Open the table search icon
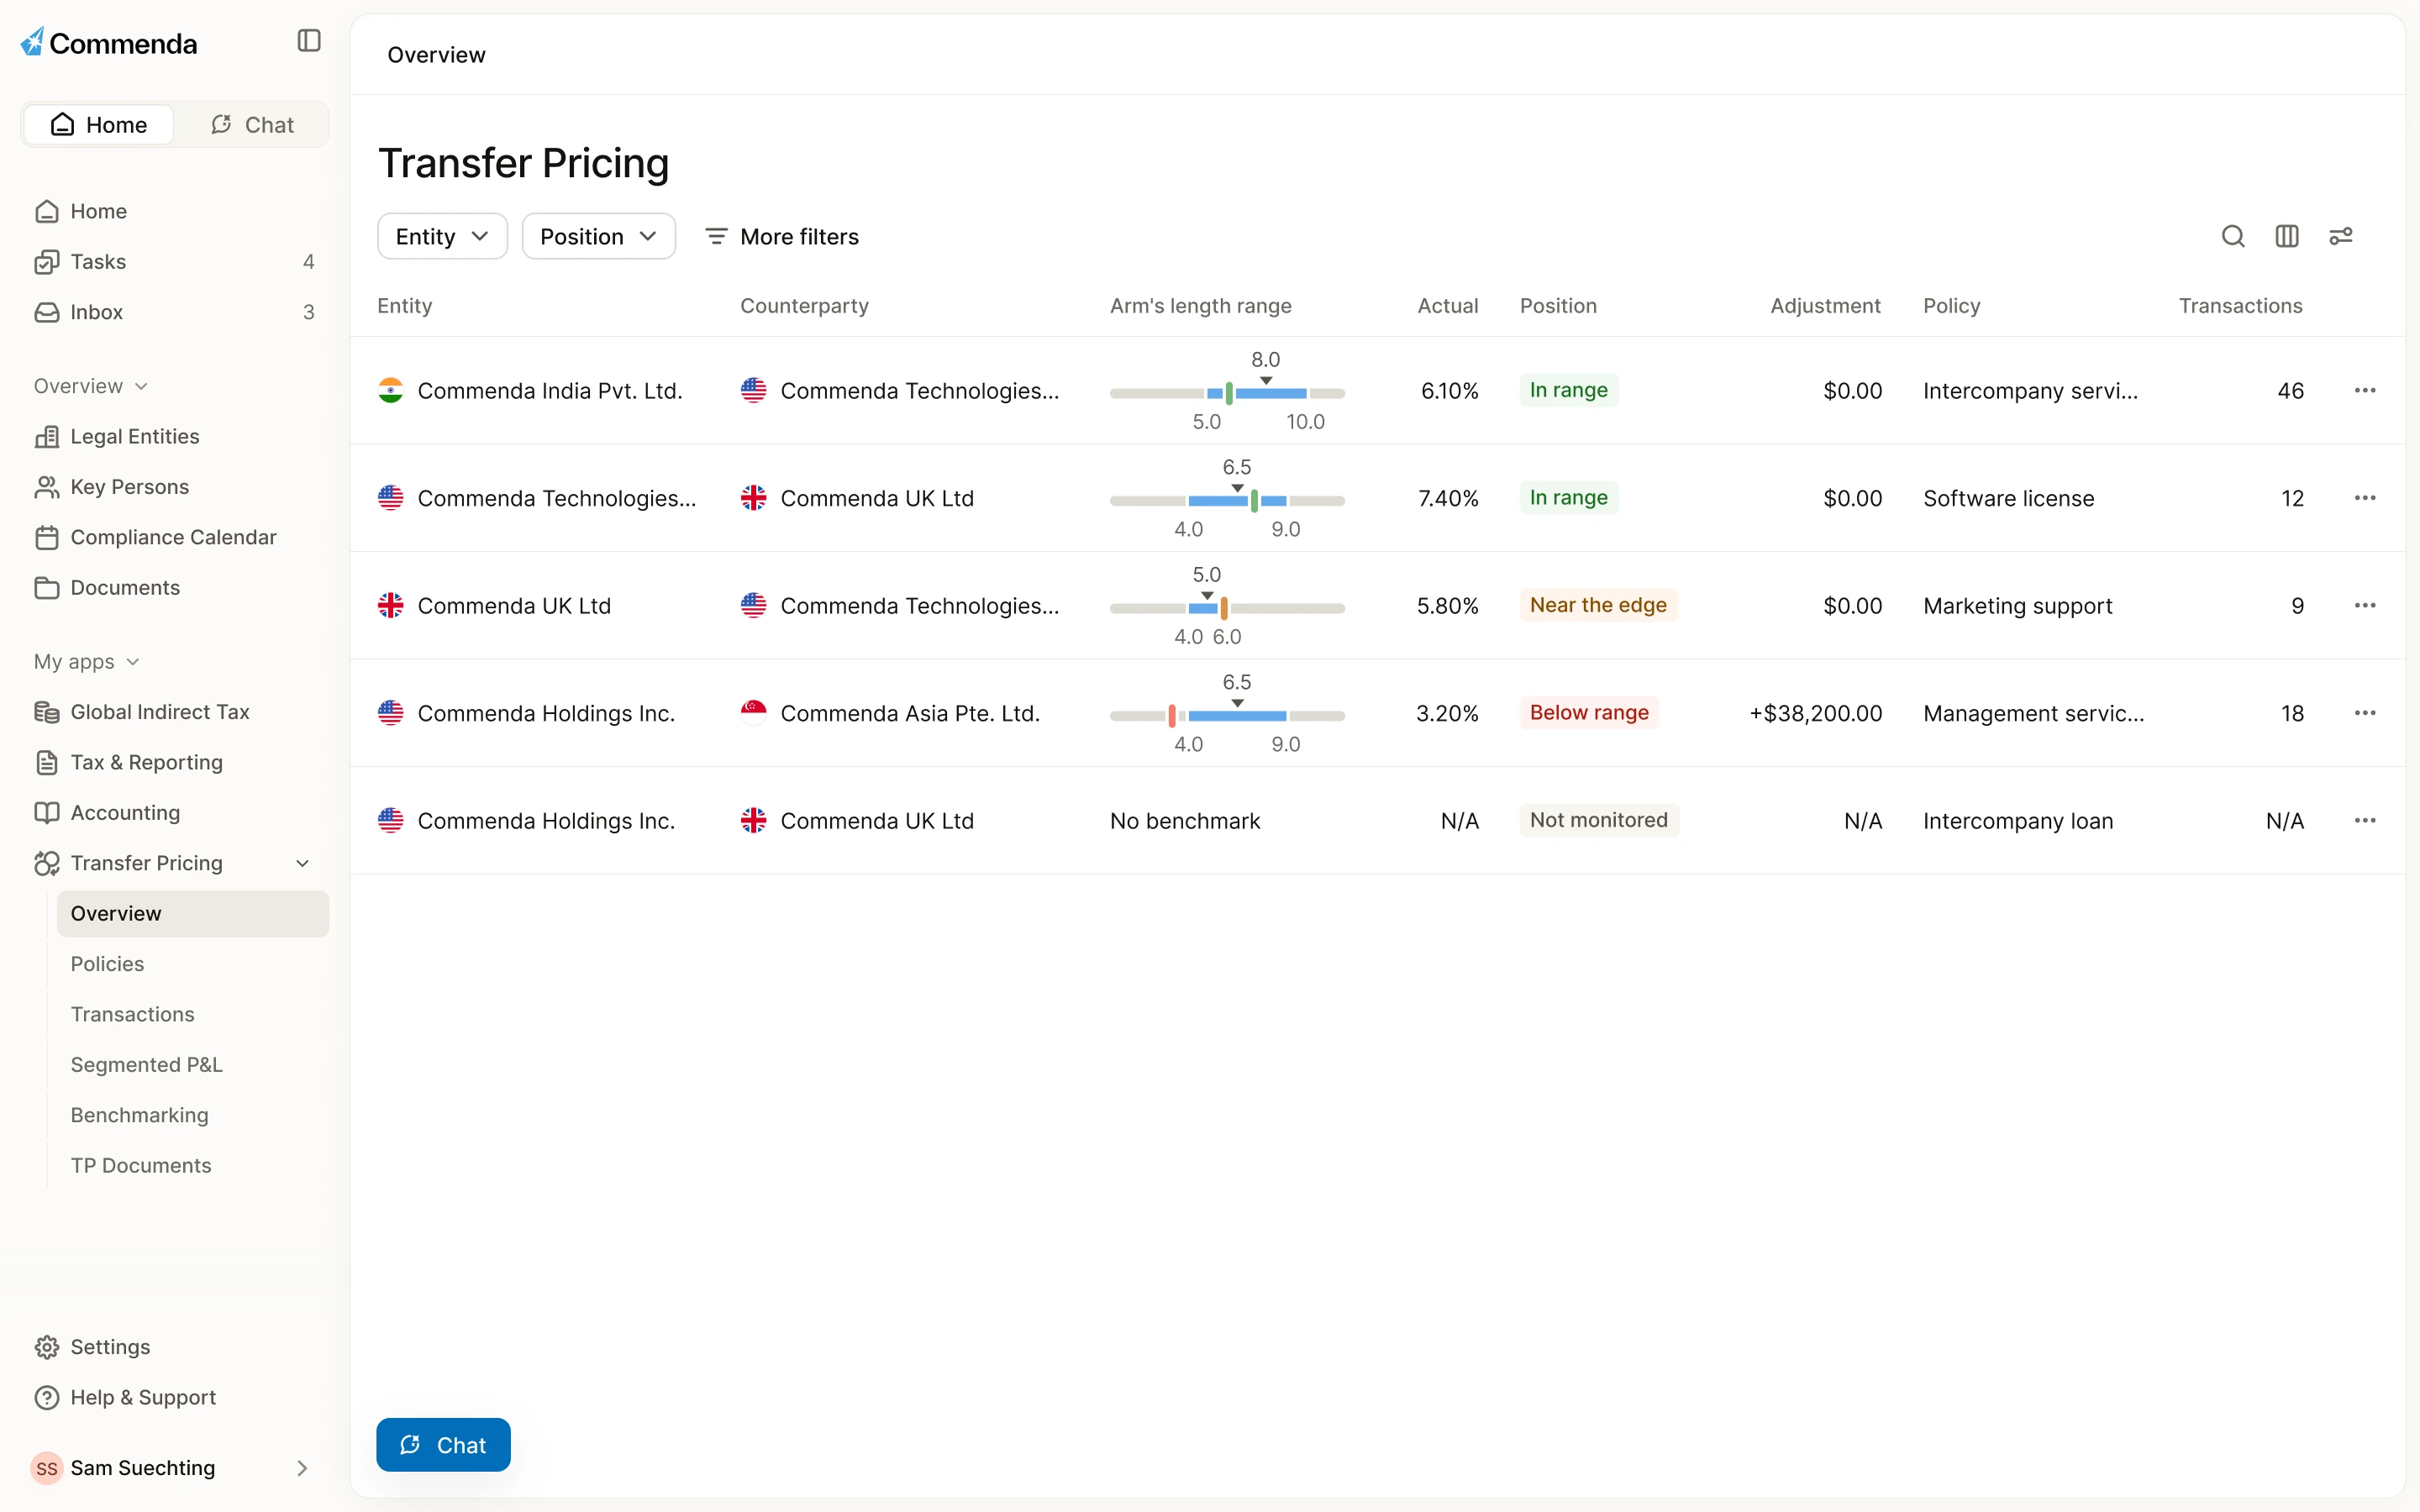The image size is (2420, 1512). (2232, 236)
